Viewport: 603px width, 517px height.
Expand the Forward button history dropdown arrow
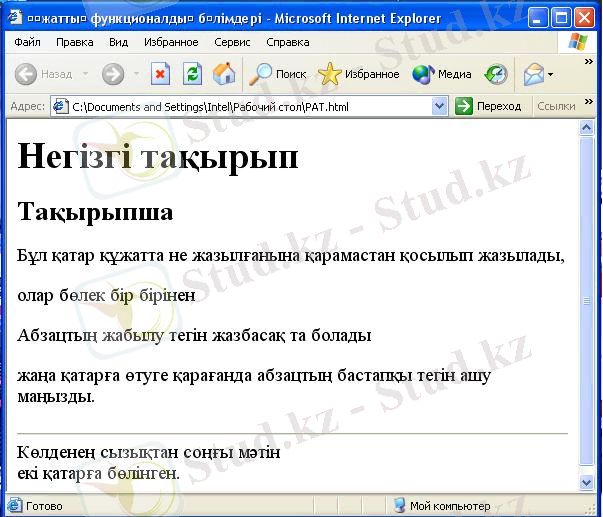pos(135,74)
